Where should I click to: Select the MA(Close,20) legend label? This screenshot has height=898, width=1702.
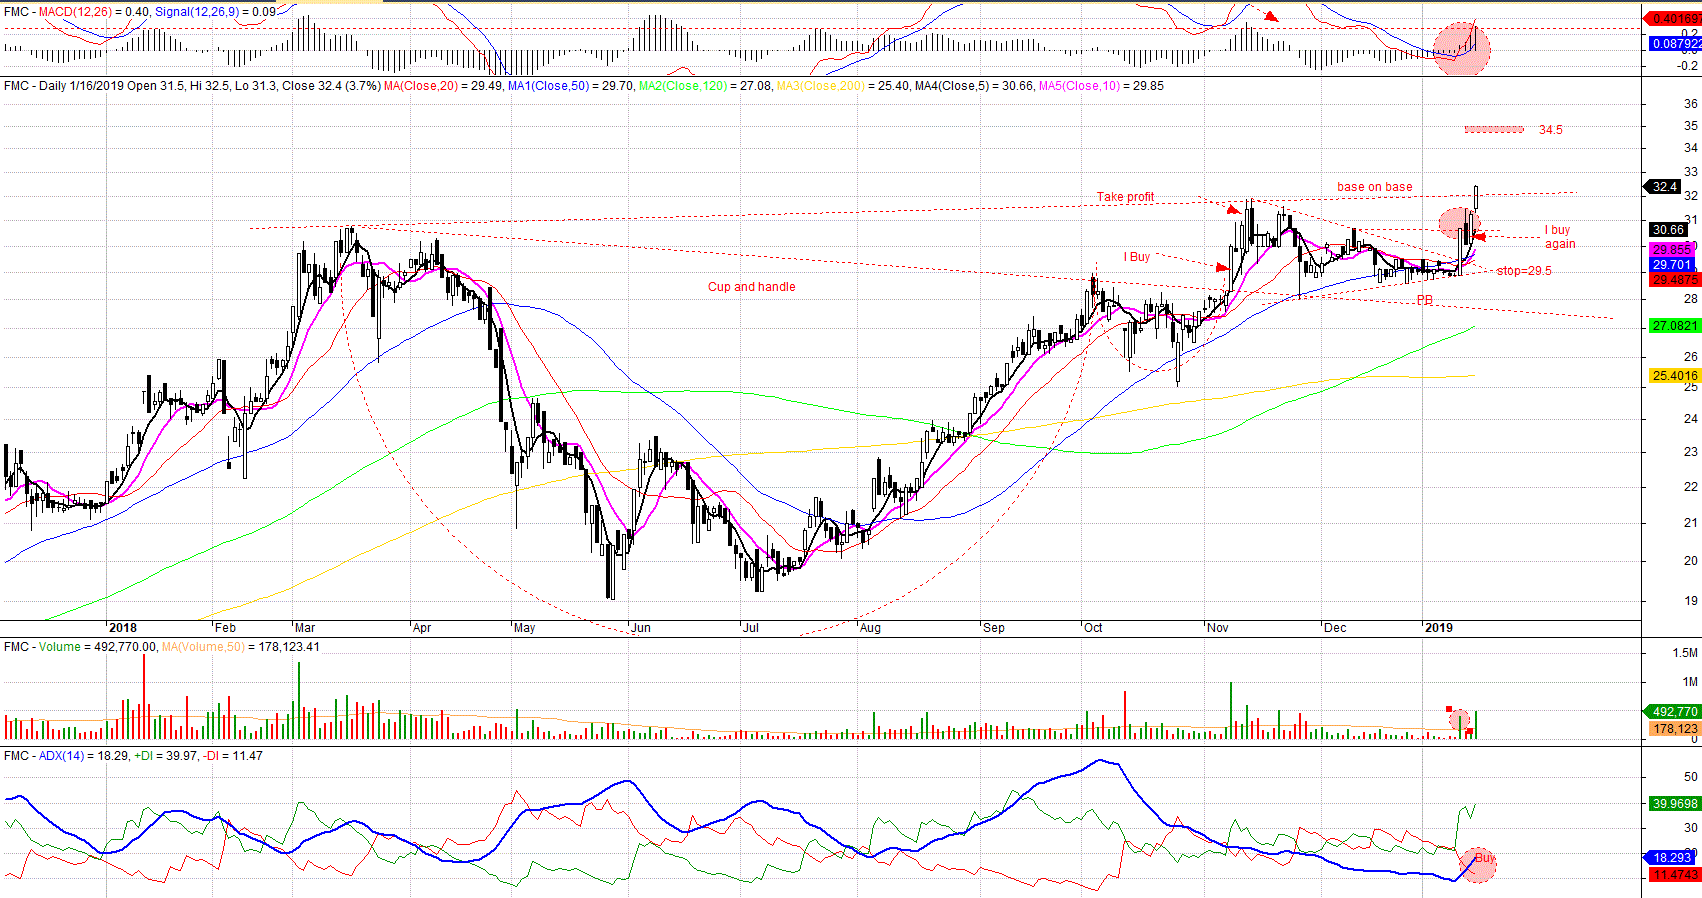coord(420,86)
